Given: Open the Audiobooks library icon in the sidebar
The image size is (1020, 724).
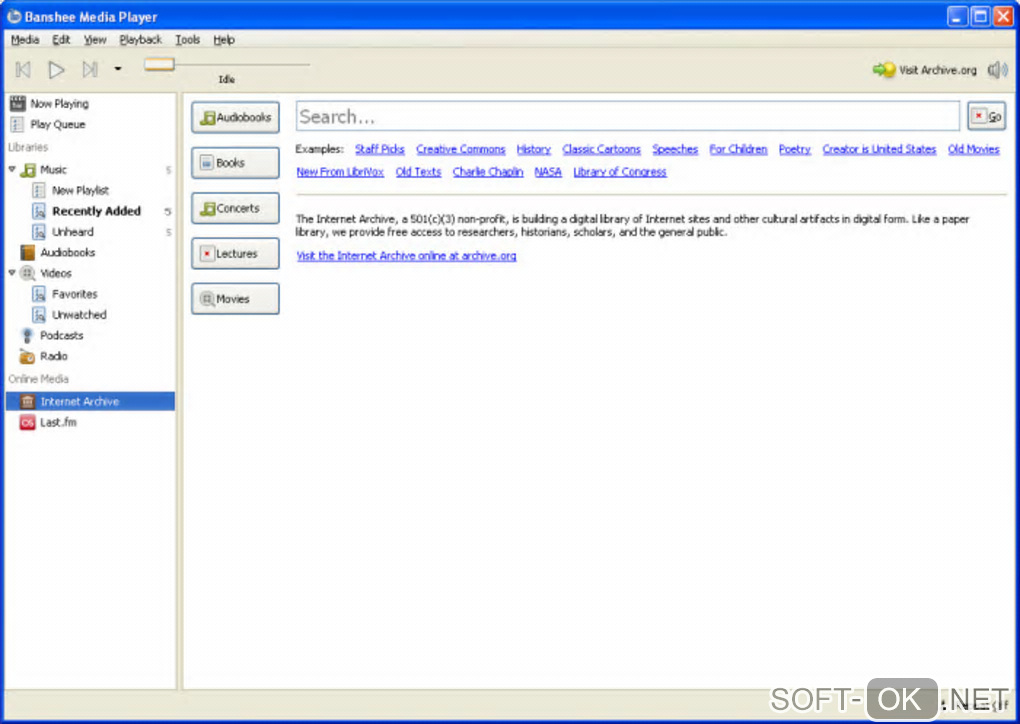Looking at the screenshot, I should click(27, 252).
